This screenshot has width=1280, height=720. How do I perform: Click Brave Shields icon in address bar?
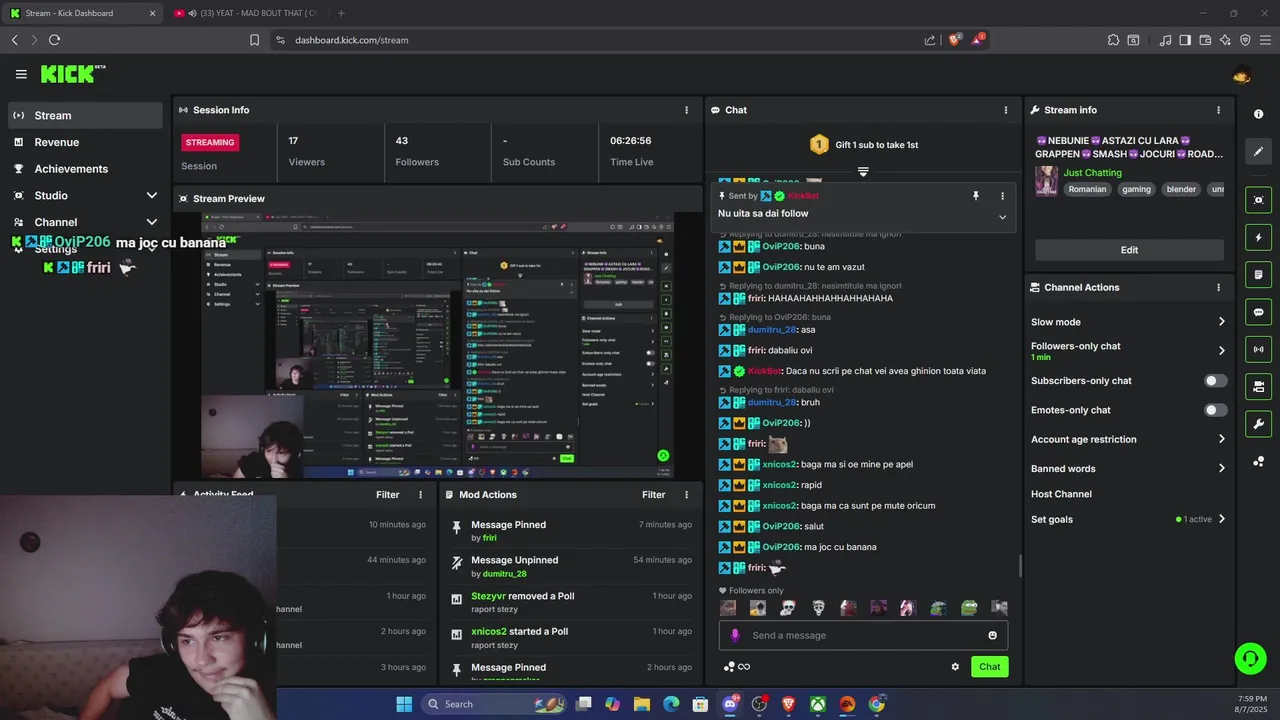point(954,40)
